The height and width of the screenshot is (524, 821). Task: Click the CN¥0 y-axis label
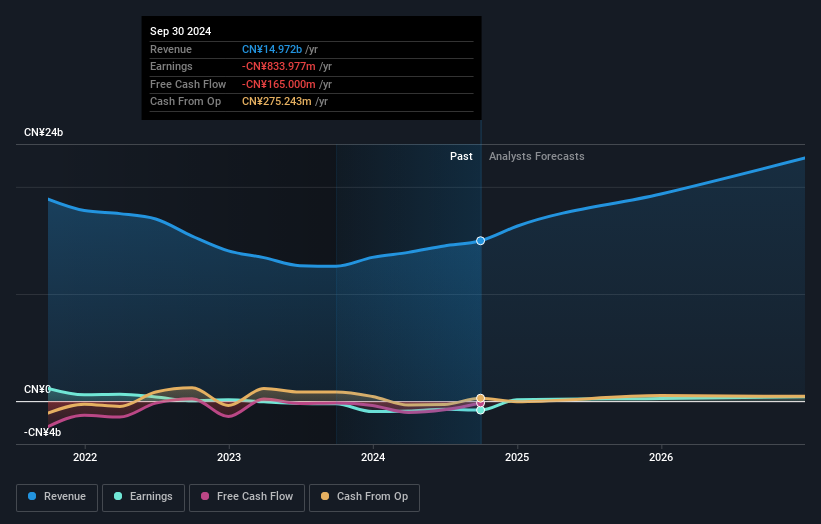[x=37, y=389]
